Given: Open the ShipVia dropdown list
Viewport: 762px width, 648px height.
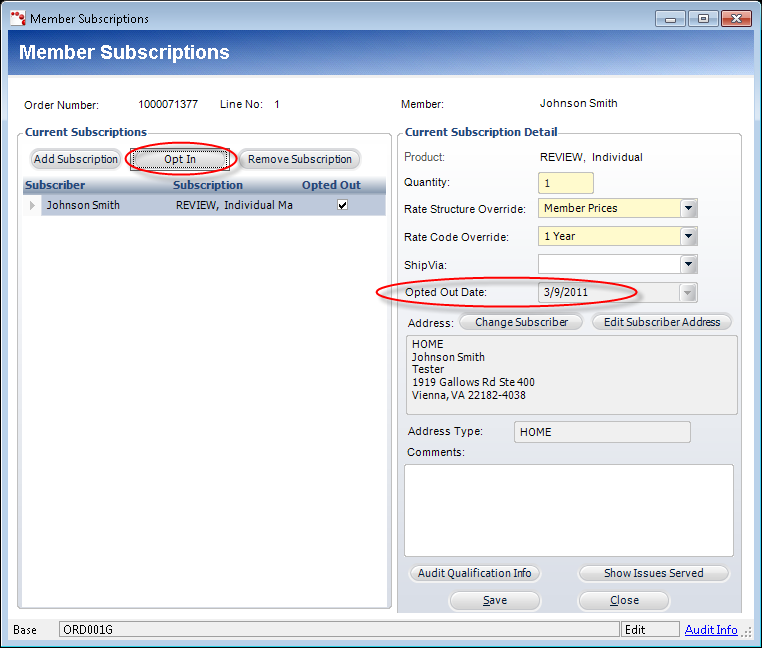Looking at the screenshot, I should [x=688, y=265].
